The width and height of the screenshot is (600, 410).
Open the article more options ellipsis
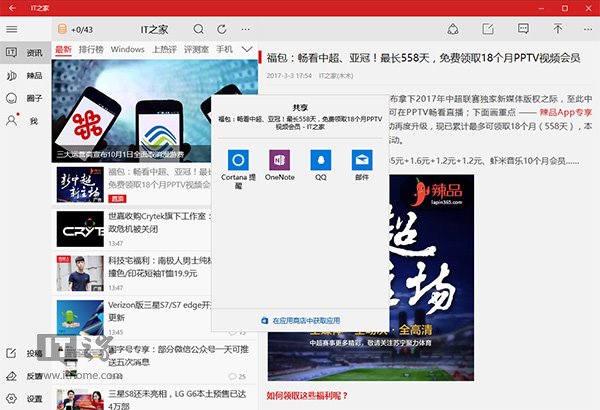(x=588, y=29)
